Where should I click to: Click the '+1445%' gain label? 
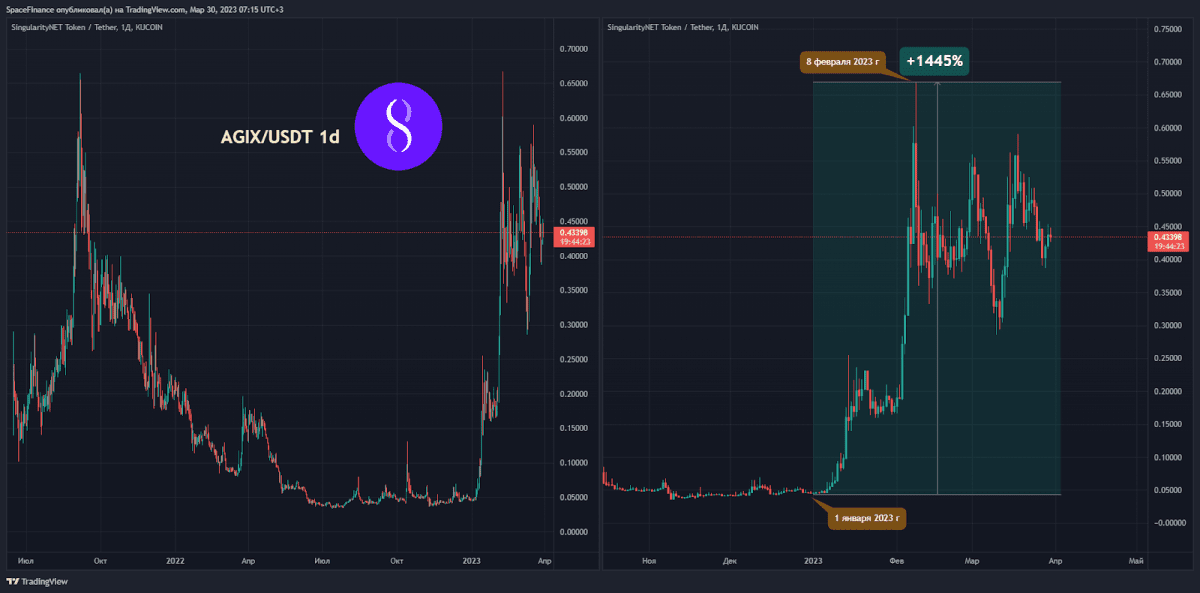934,61
